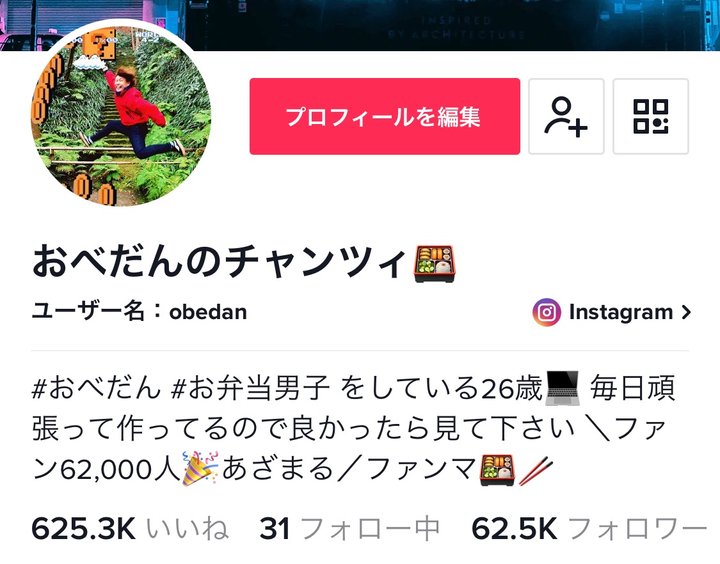Click the chopsticks emoji in bio
720x564 pixels.
[535, 470]
